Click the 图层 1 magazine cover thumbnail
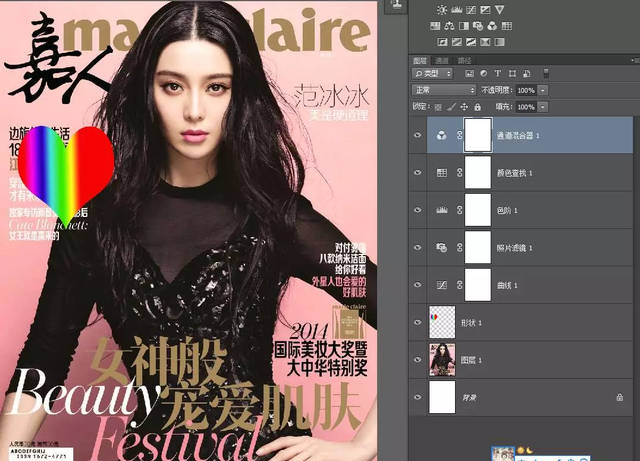Viewport: 640px width, 461px height. pos(442,360)
